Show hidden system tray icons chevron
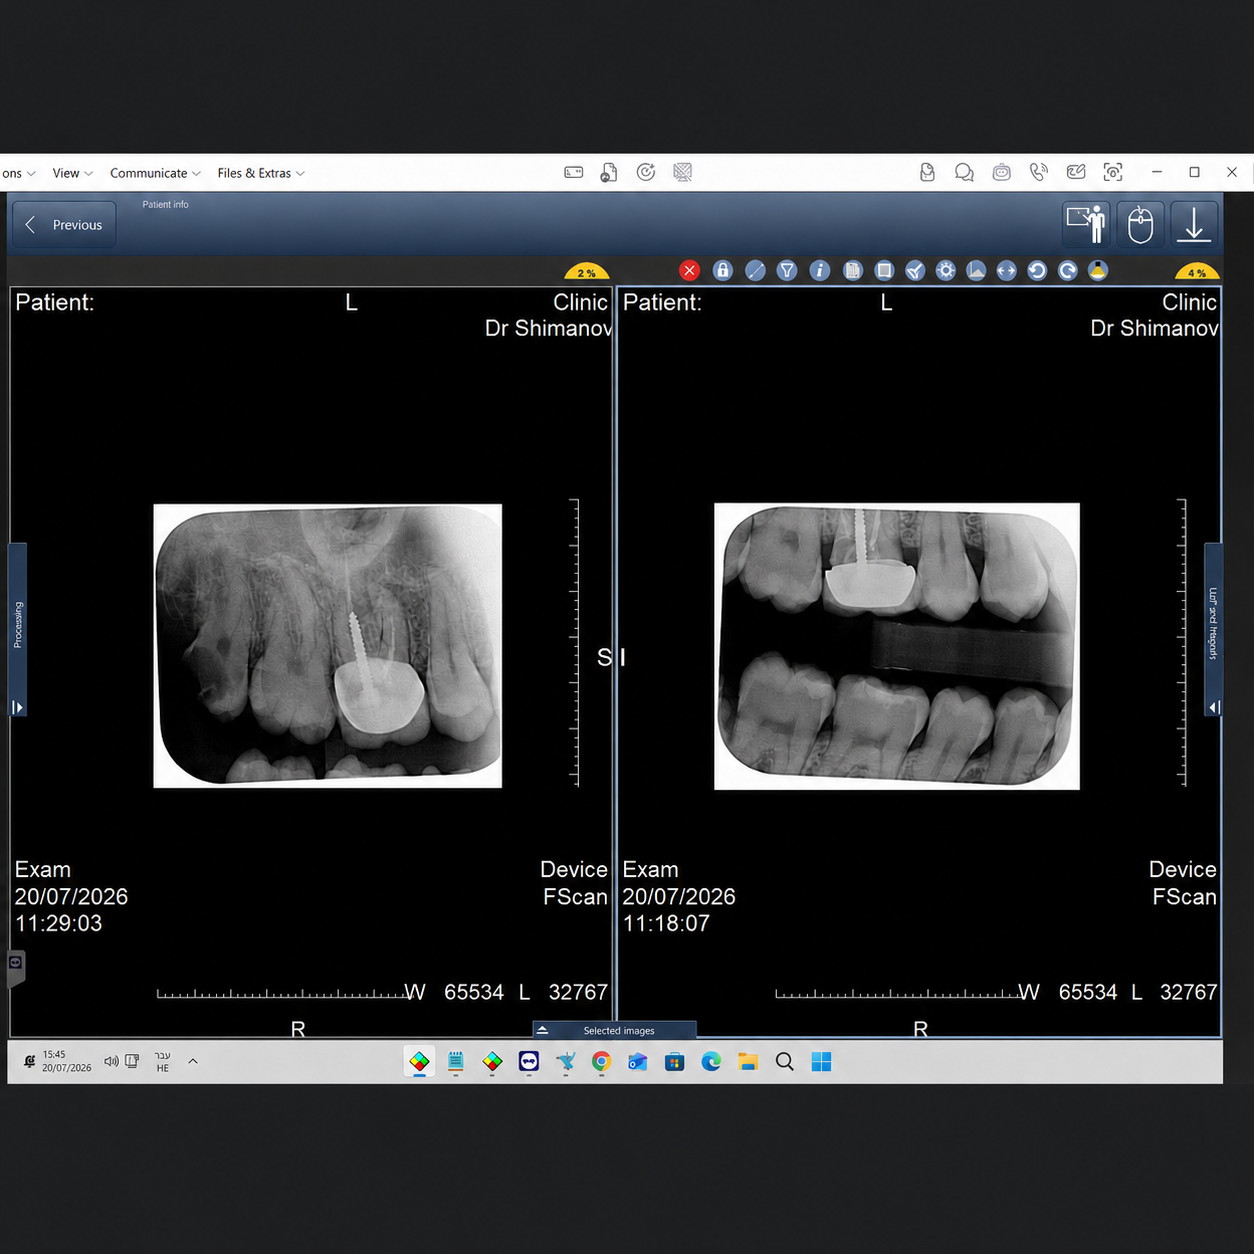Viewport: 1254px width, 1254px height. 193,1061
